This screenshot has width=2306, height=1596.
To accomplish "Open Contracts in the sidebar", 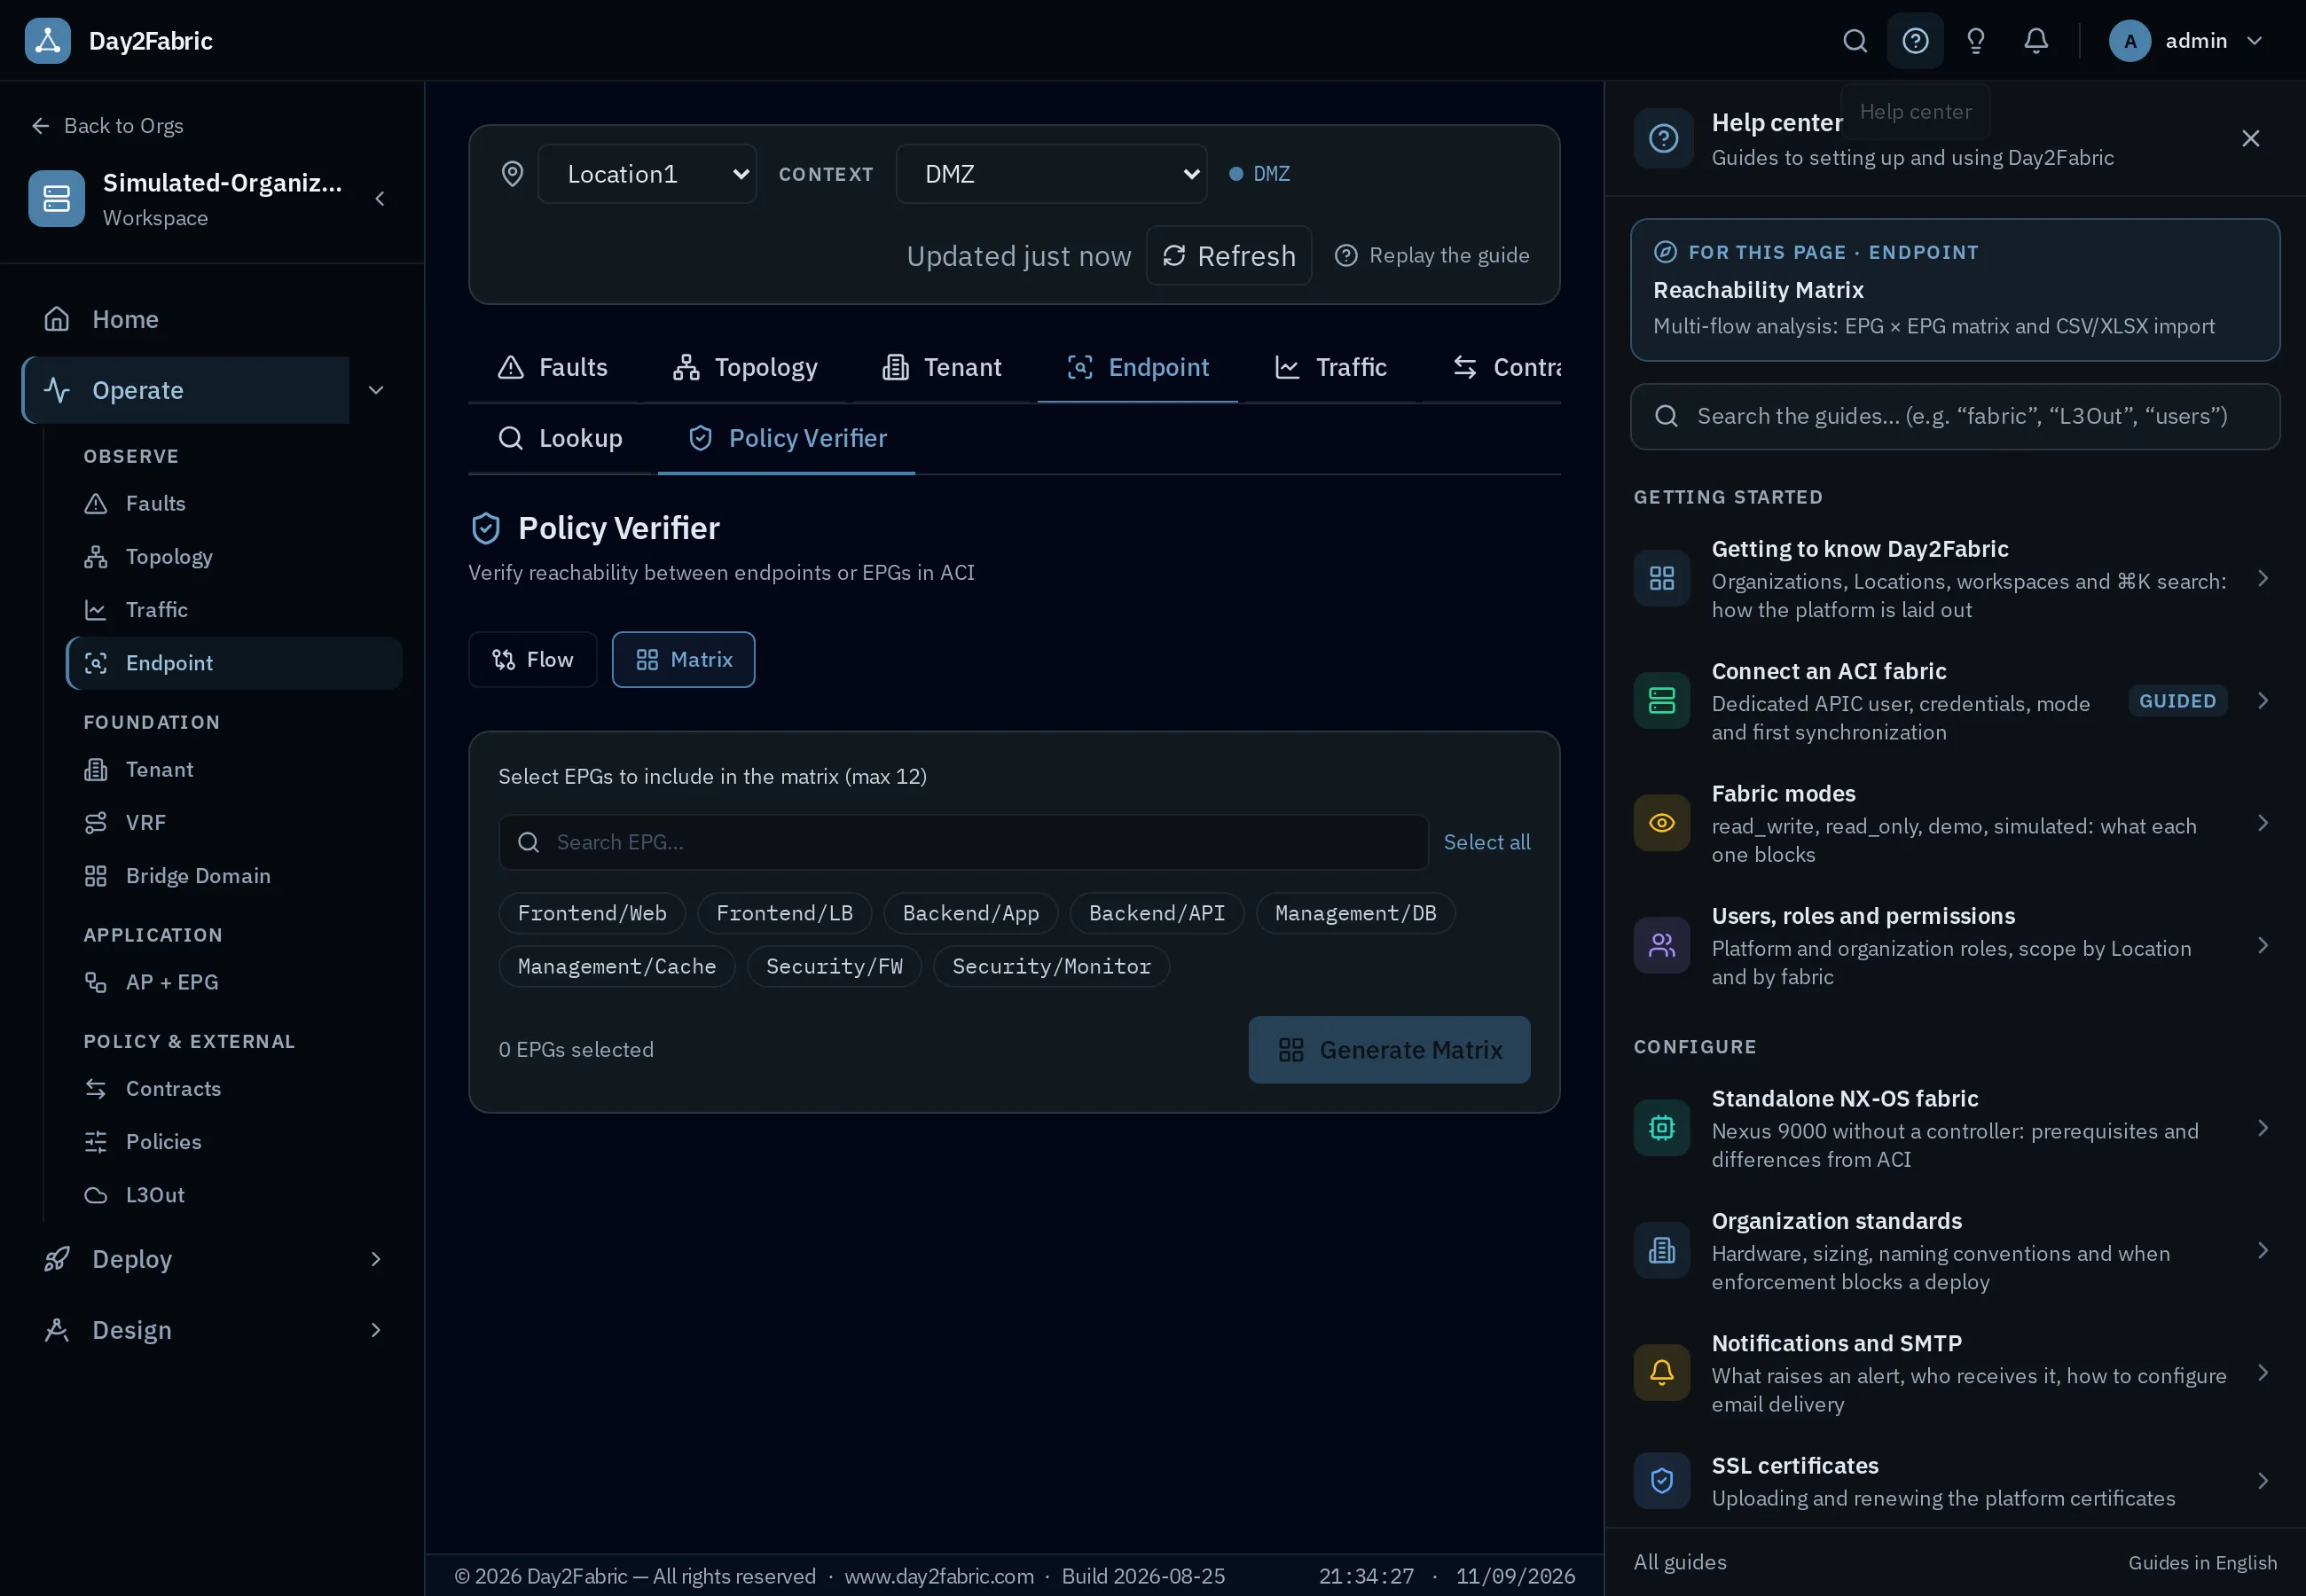I will [x=234, y=1088].
